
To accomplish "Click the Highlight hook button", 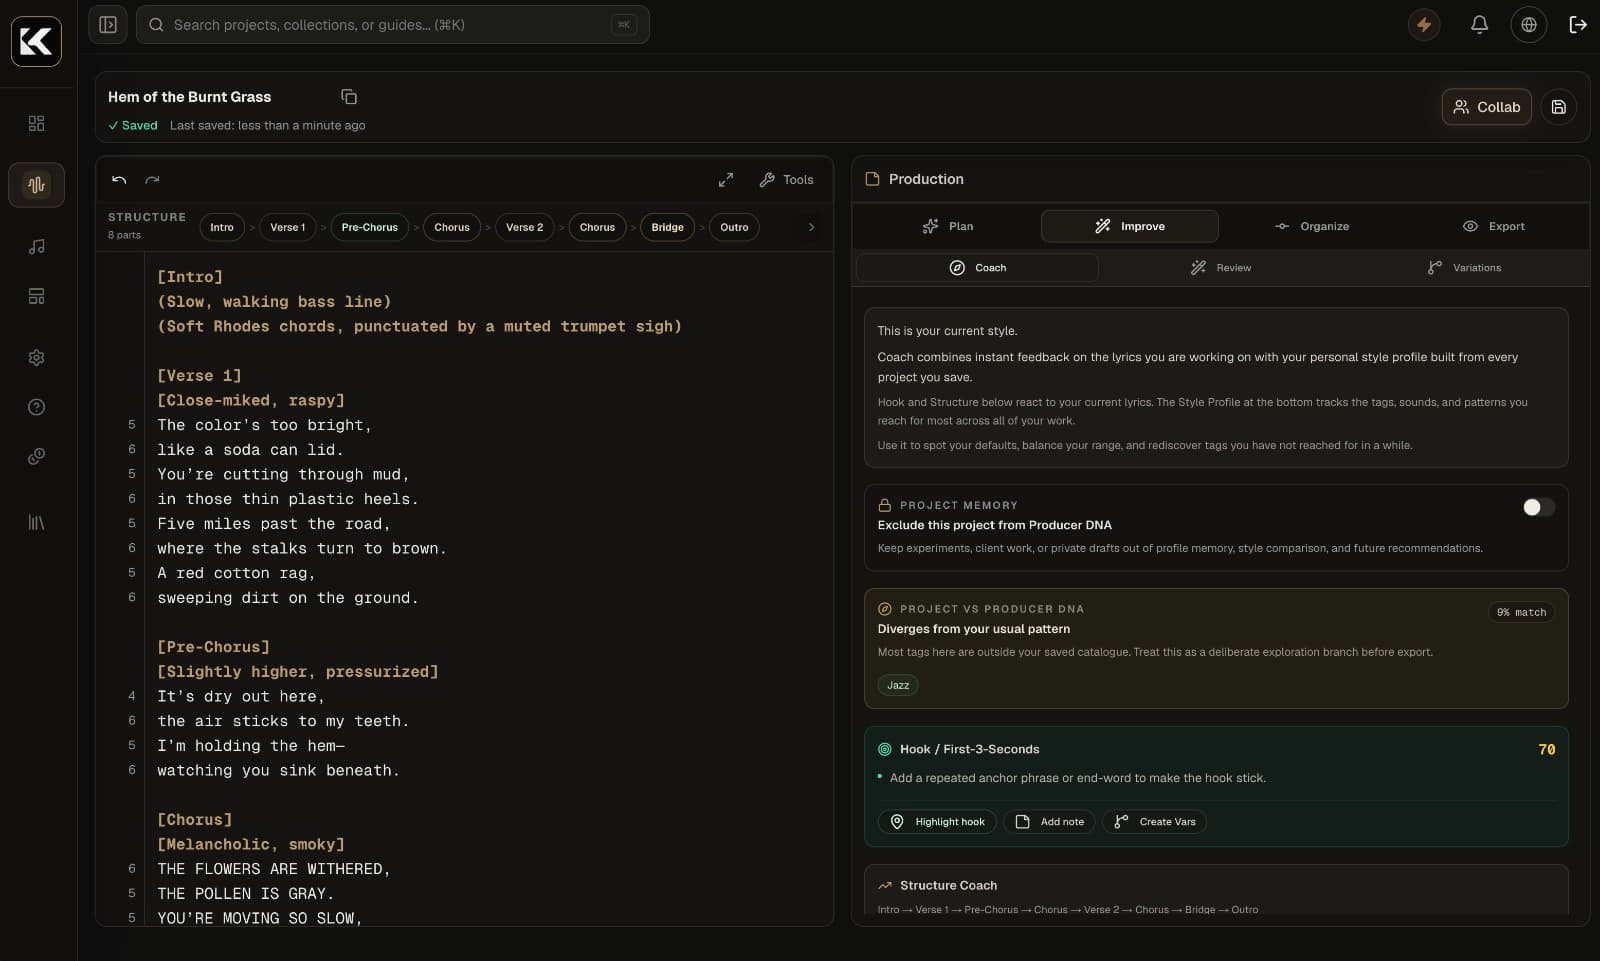I will pyautogui.click(x=937, y=822).
